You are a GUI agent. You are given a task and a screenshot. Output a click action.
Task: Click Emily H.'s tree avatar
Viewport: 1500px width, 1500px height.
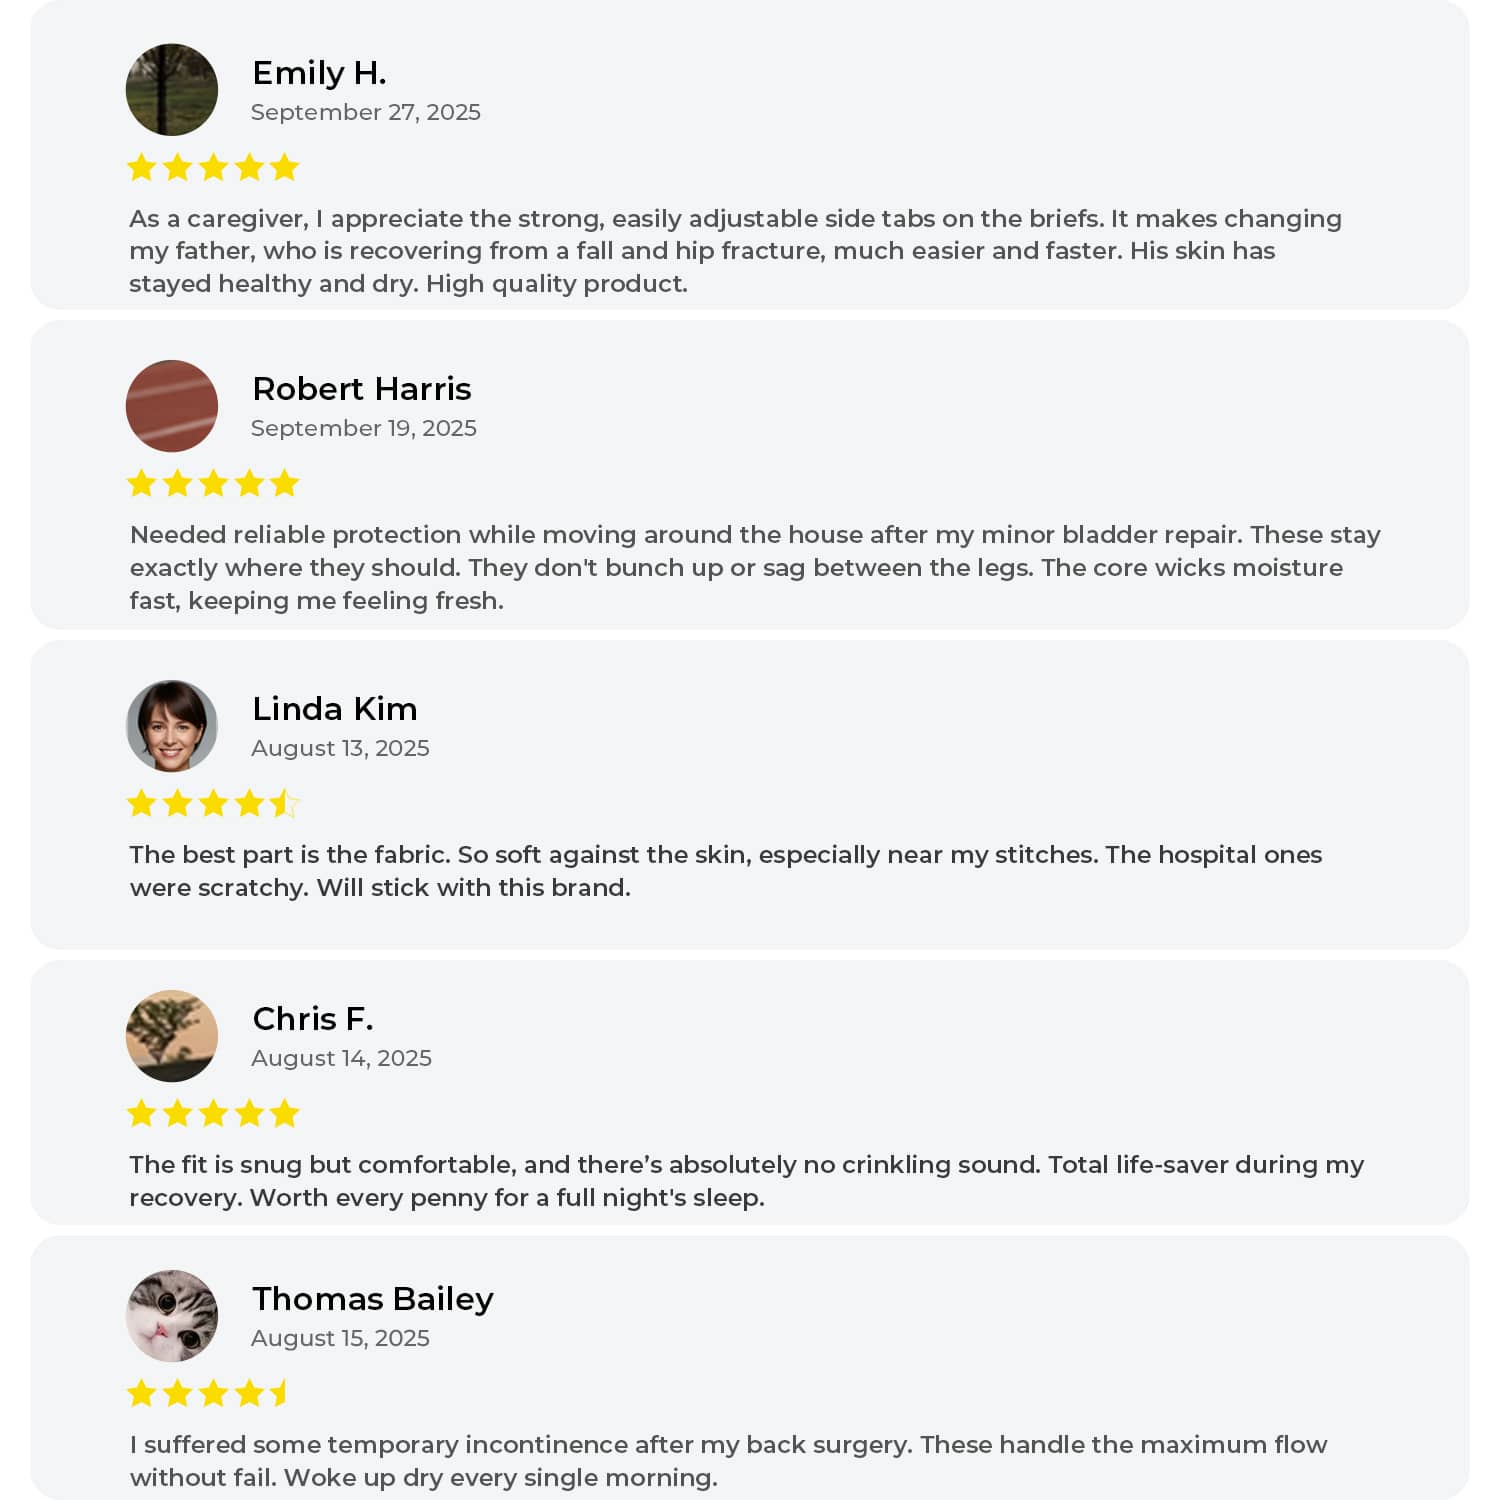point(172,90)
